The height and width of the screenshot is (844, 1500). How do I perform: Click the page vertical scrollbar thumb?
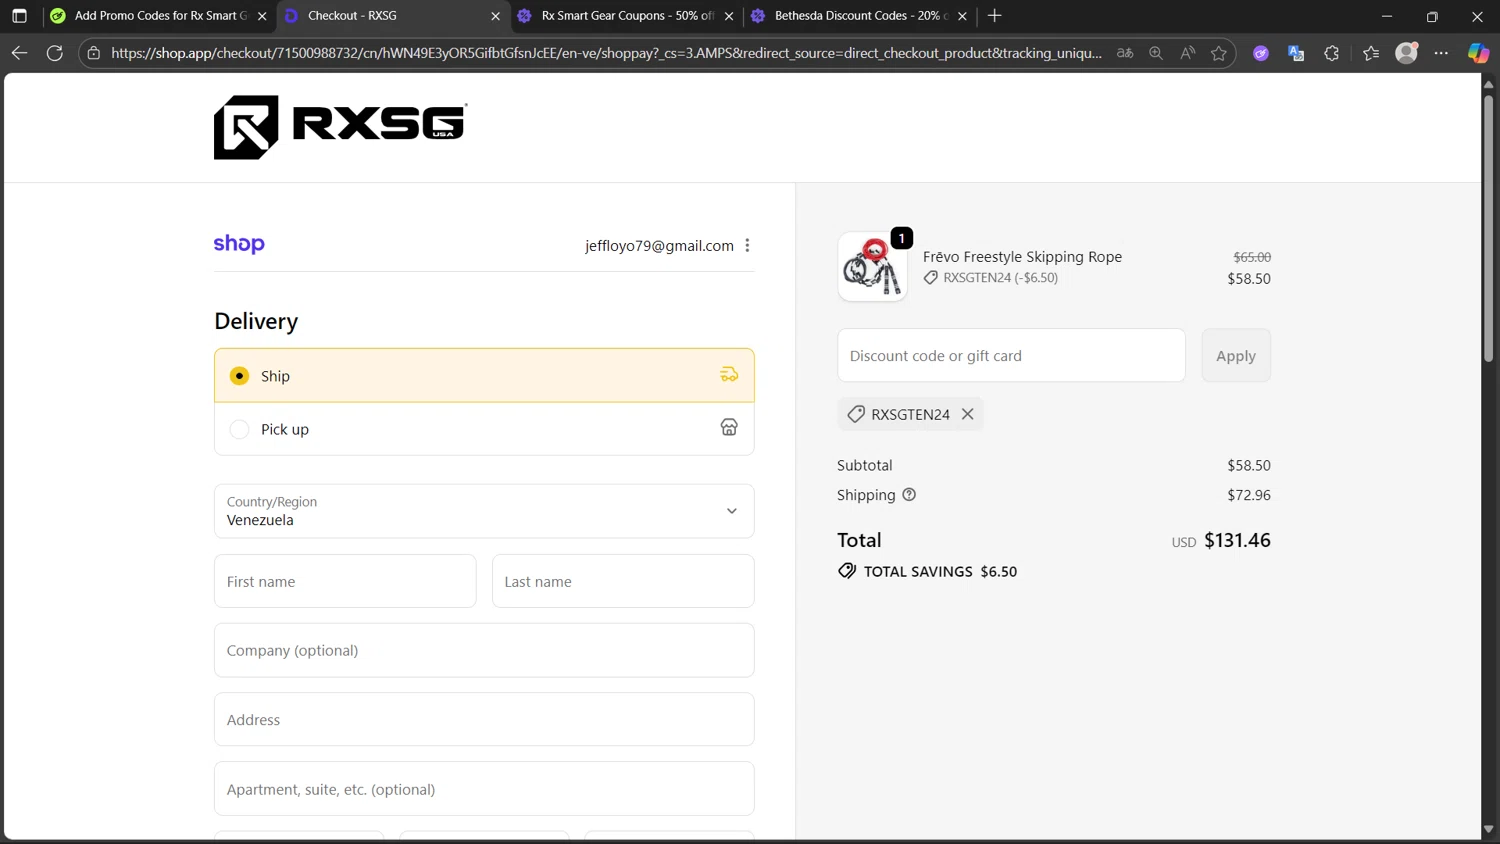tap(1488, 228)
